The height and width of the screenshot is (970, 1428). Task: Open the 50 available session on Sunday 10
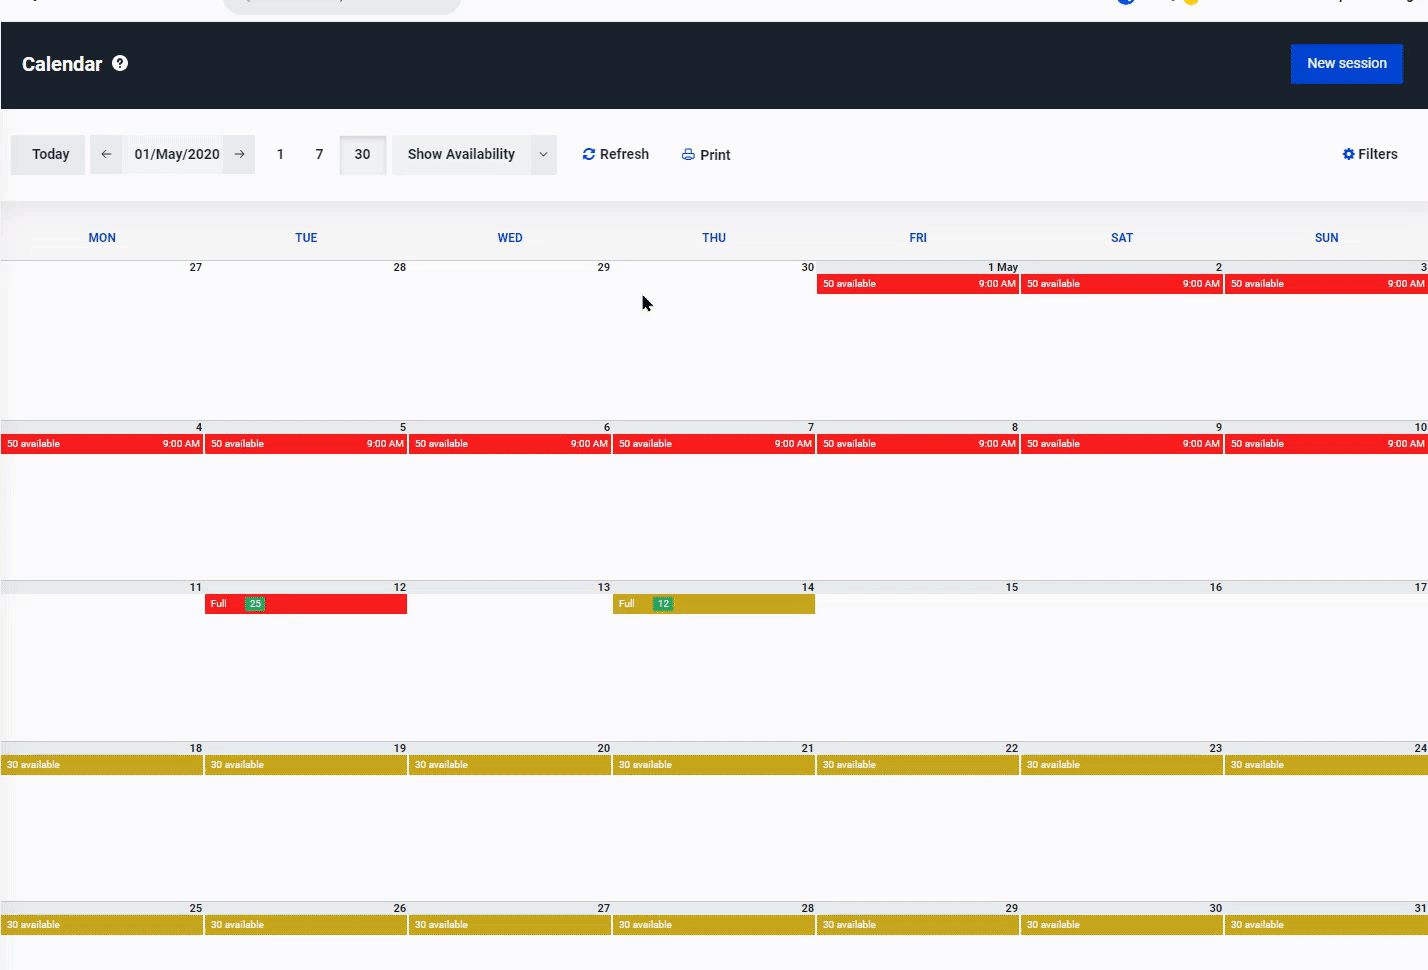pos(1327,444)
